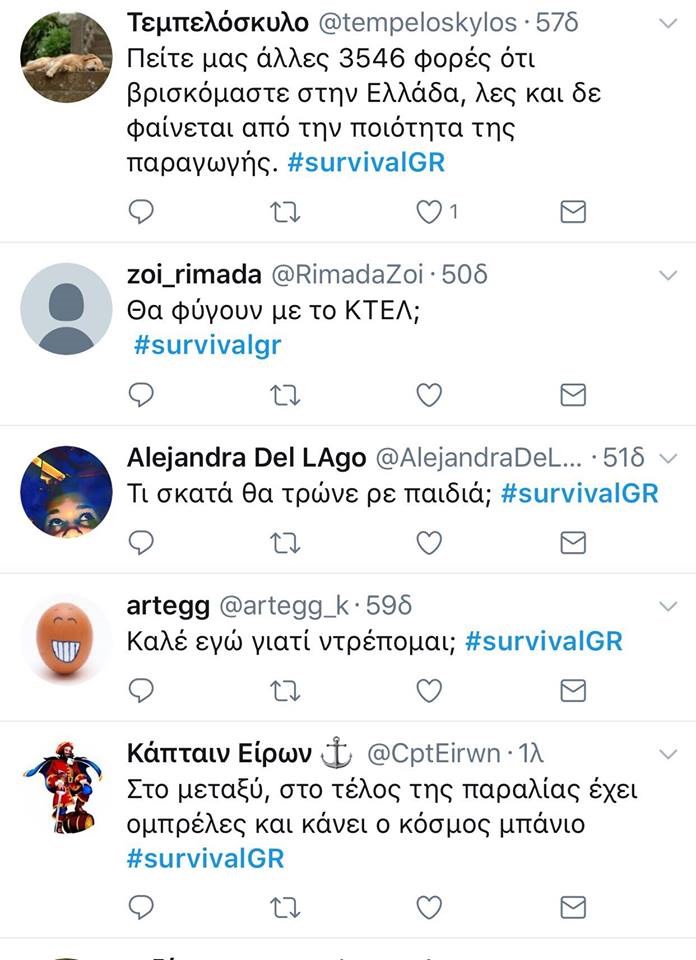Reply to Κάπταιν Είρων's tweet
The height and width of the screenshot is (960, 696).
[x=141, y=907]
